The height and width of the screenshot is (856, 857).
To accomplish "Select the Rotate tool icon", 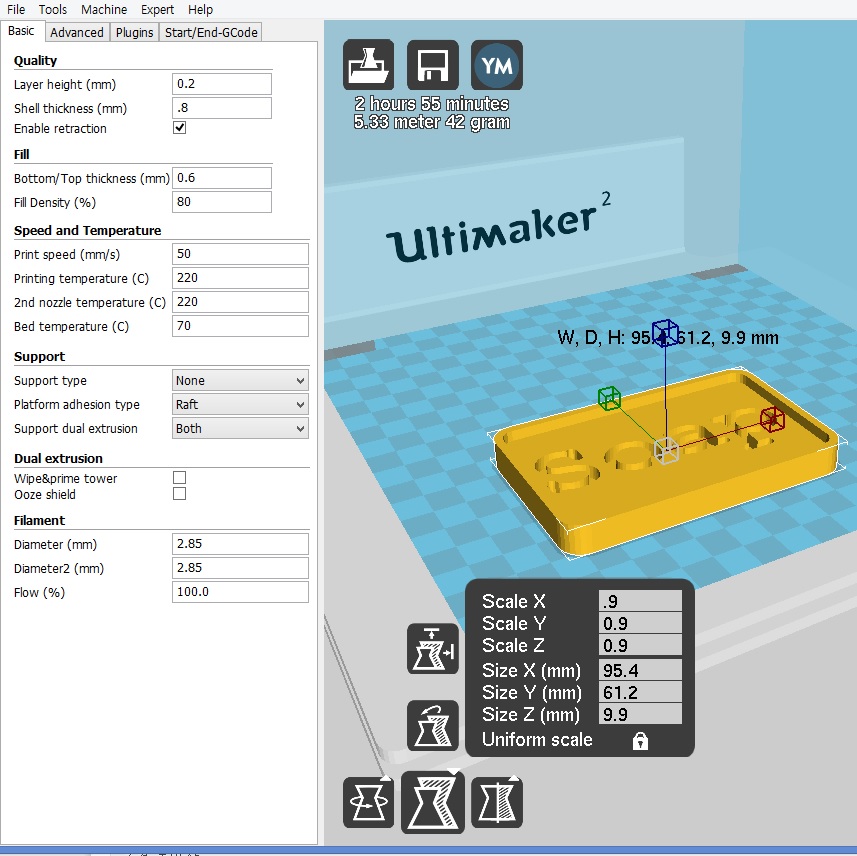I will click(x=368, y=802).
